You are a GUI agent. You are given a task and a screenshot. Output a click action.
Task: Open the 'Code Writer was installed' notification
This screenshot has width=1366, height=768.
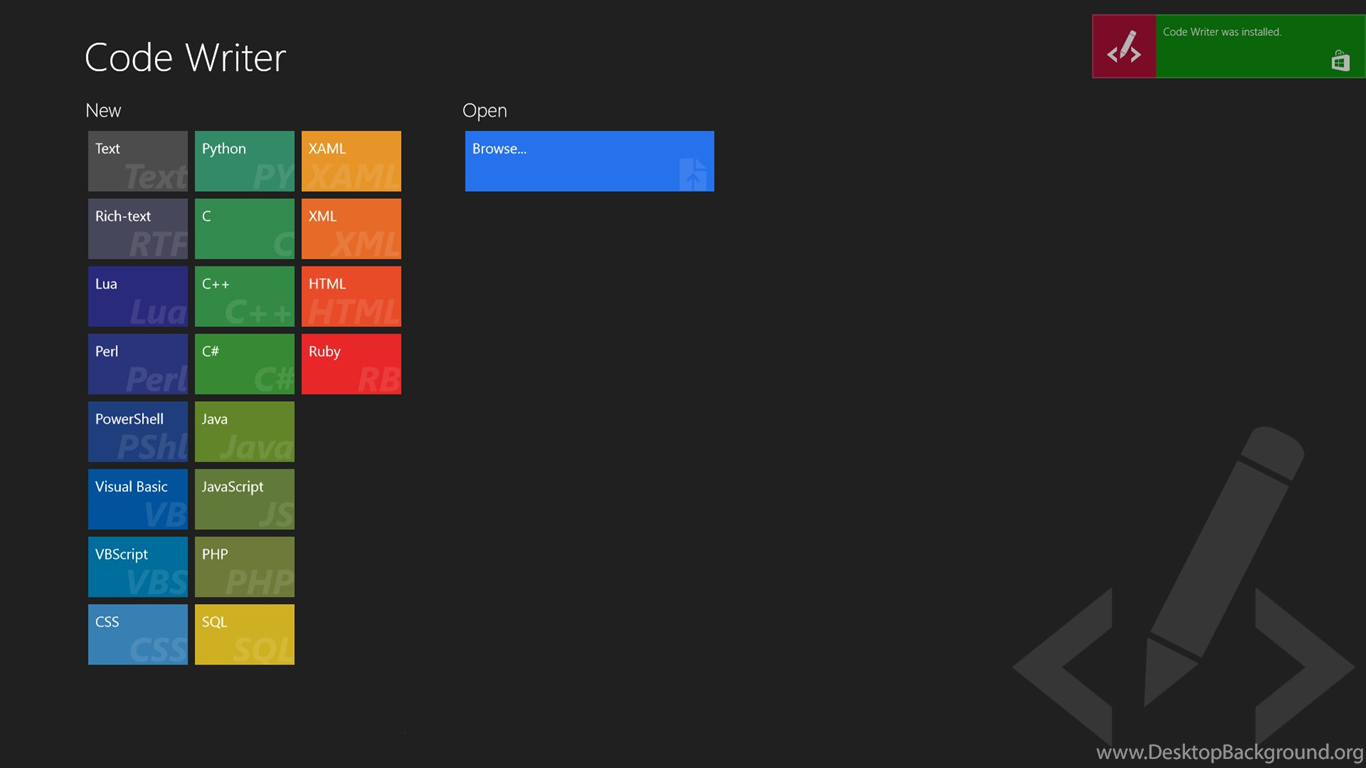[x=1229, y=46]
